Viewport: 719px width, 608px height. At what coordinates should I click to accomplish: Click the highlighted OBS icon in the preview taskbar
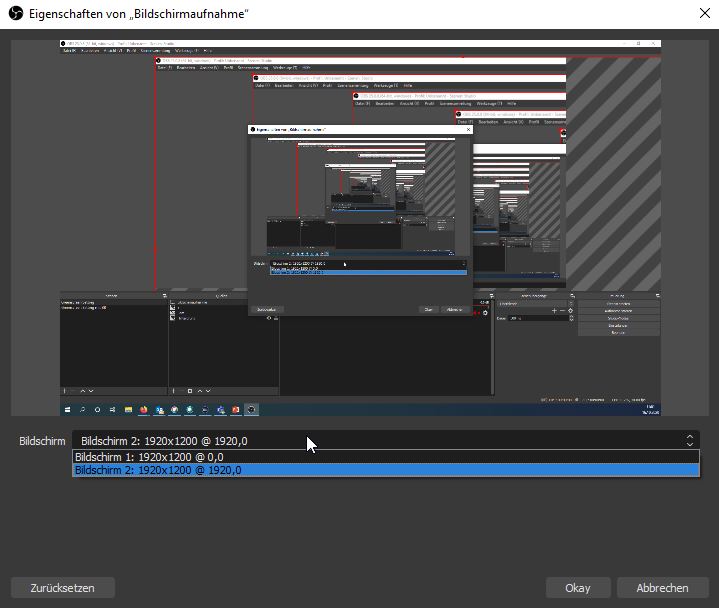(x=250, y=409)
